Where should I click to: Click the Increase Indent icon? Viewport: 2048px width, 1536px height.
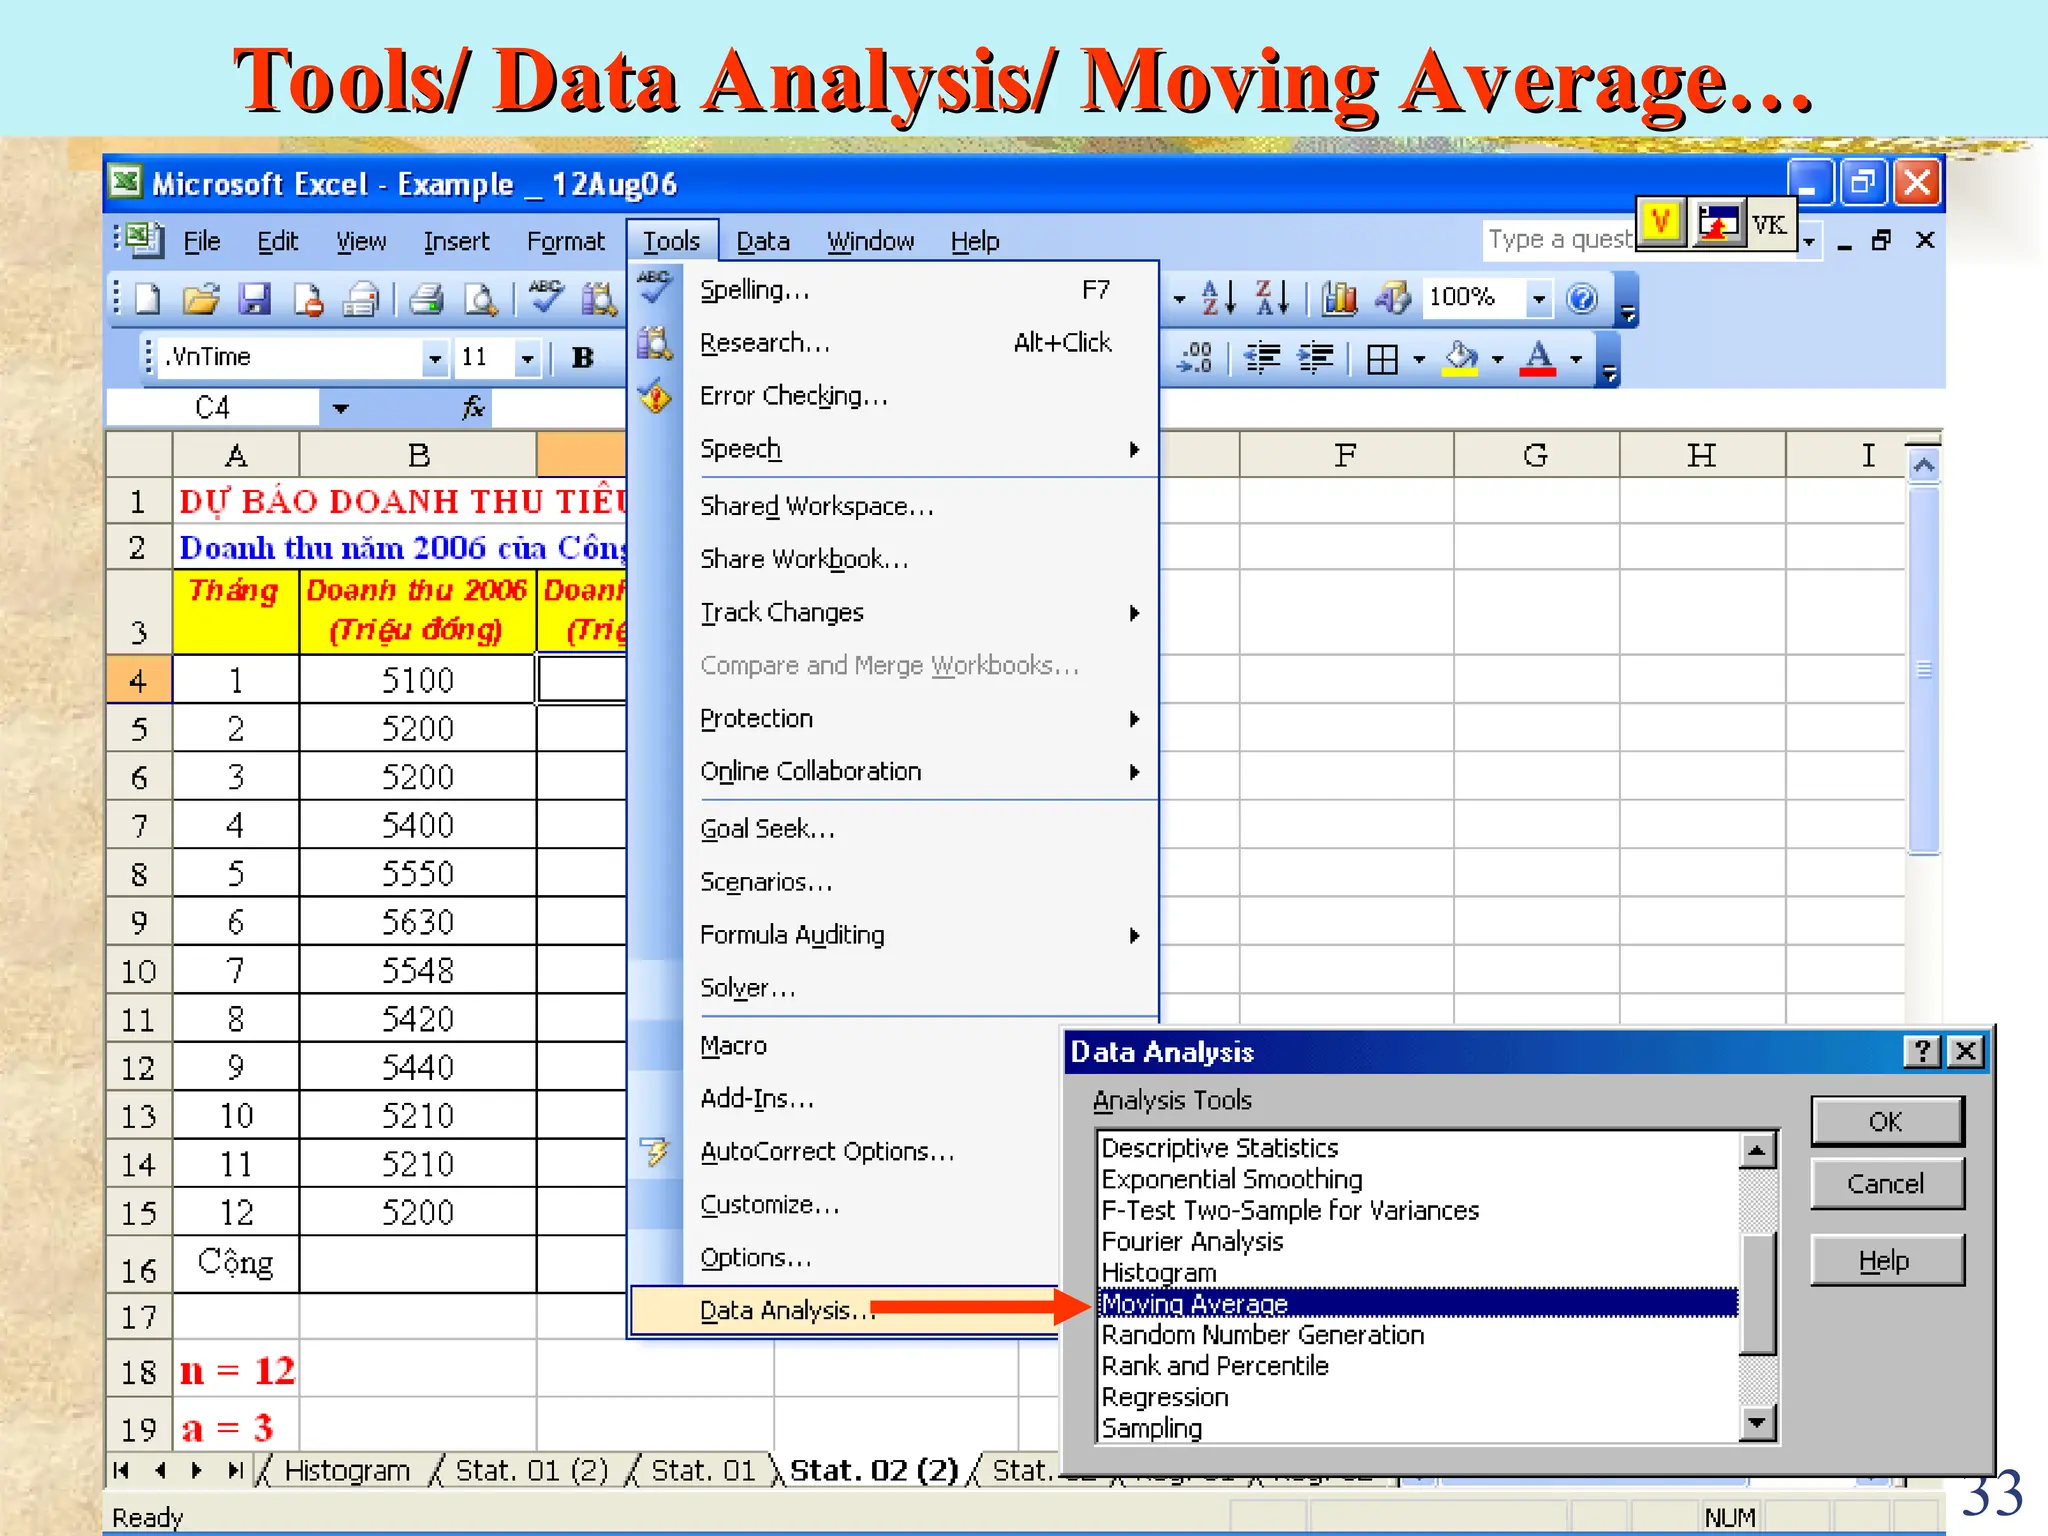[x=1316, y=358]
